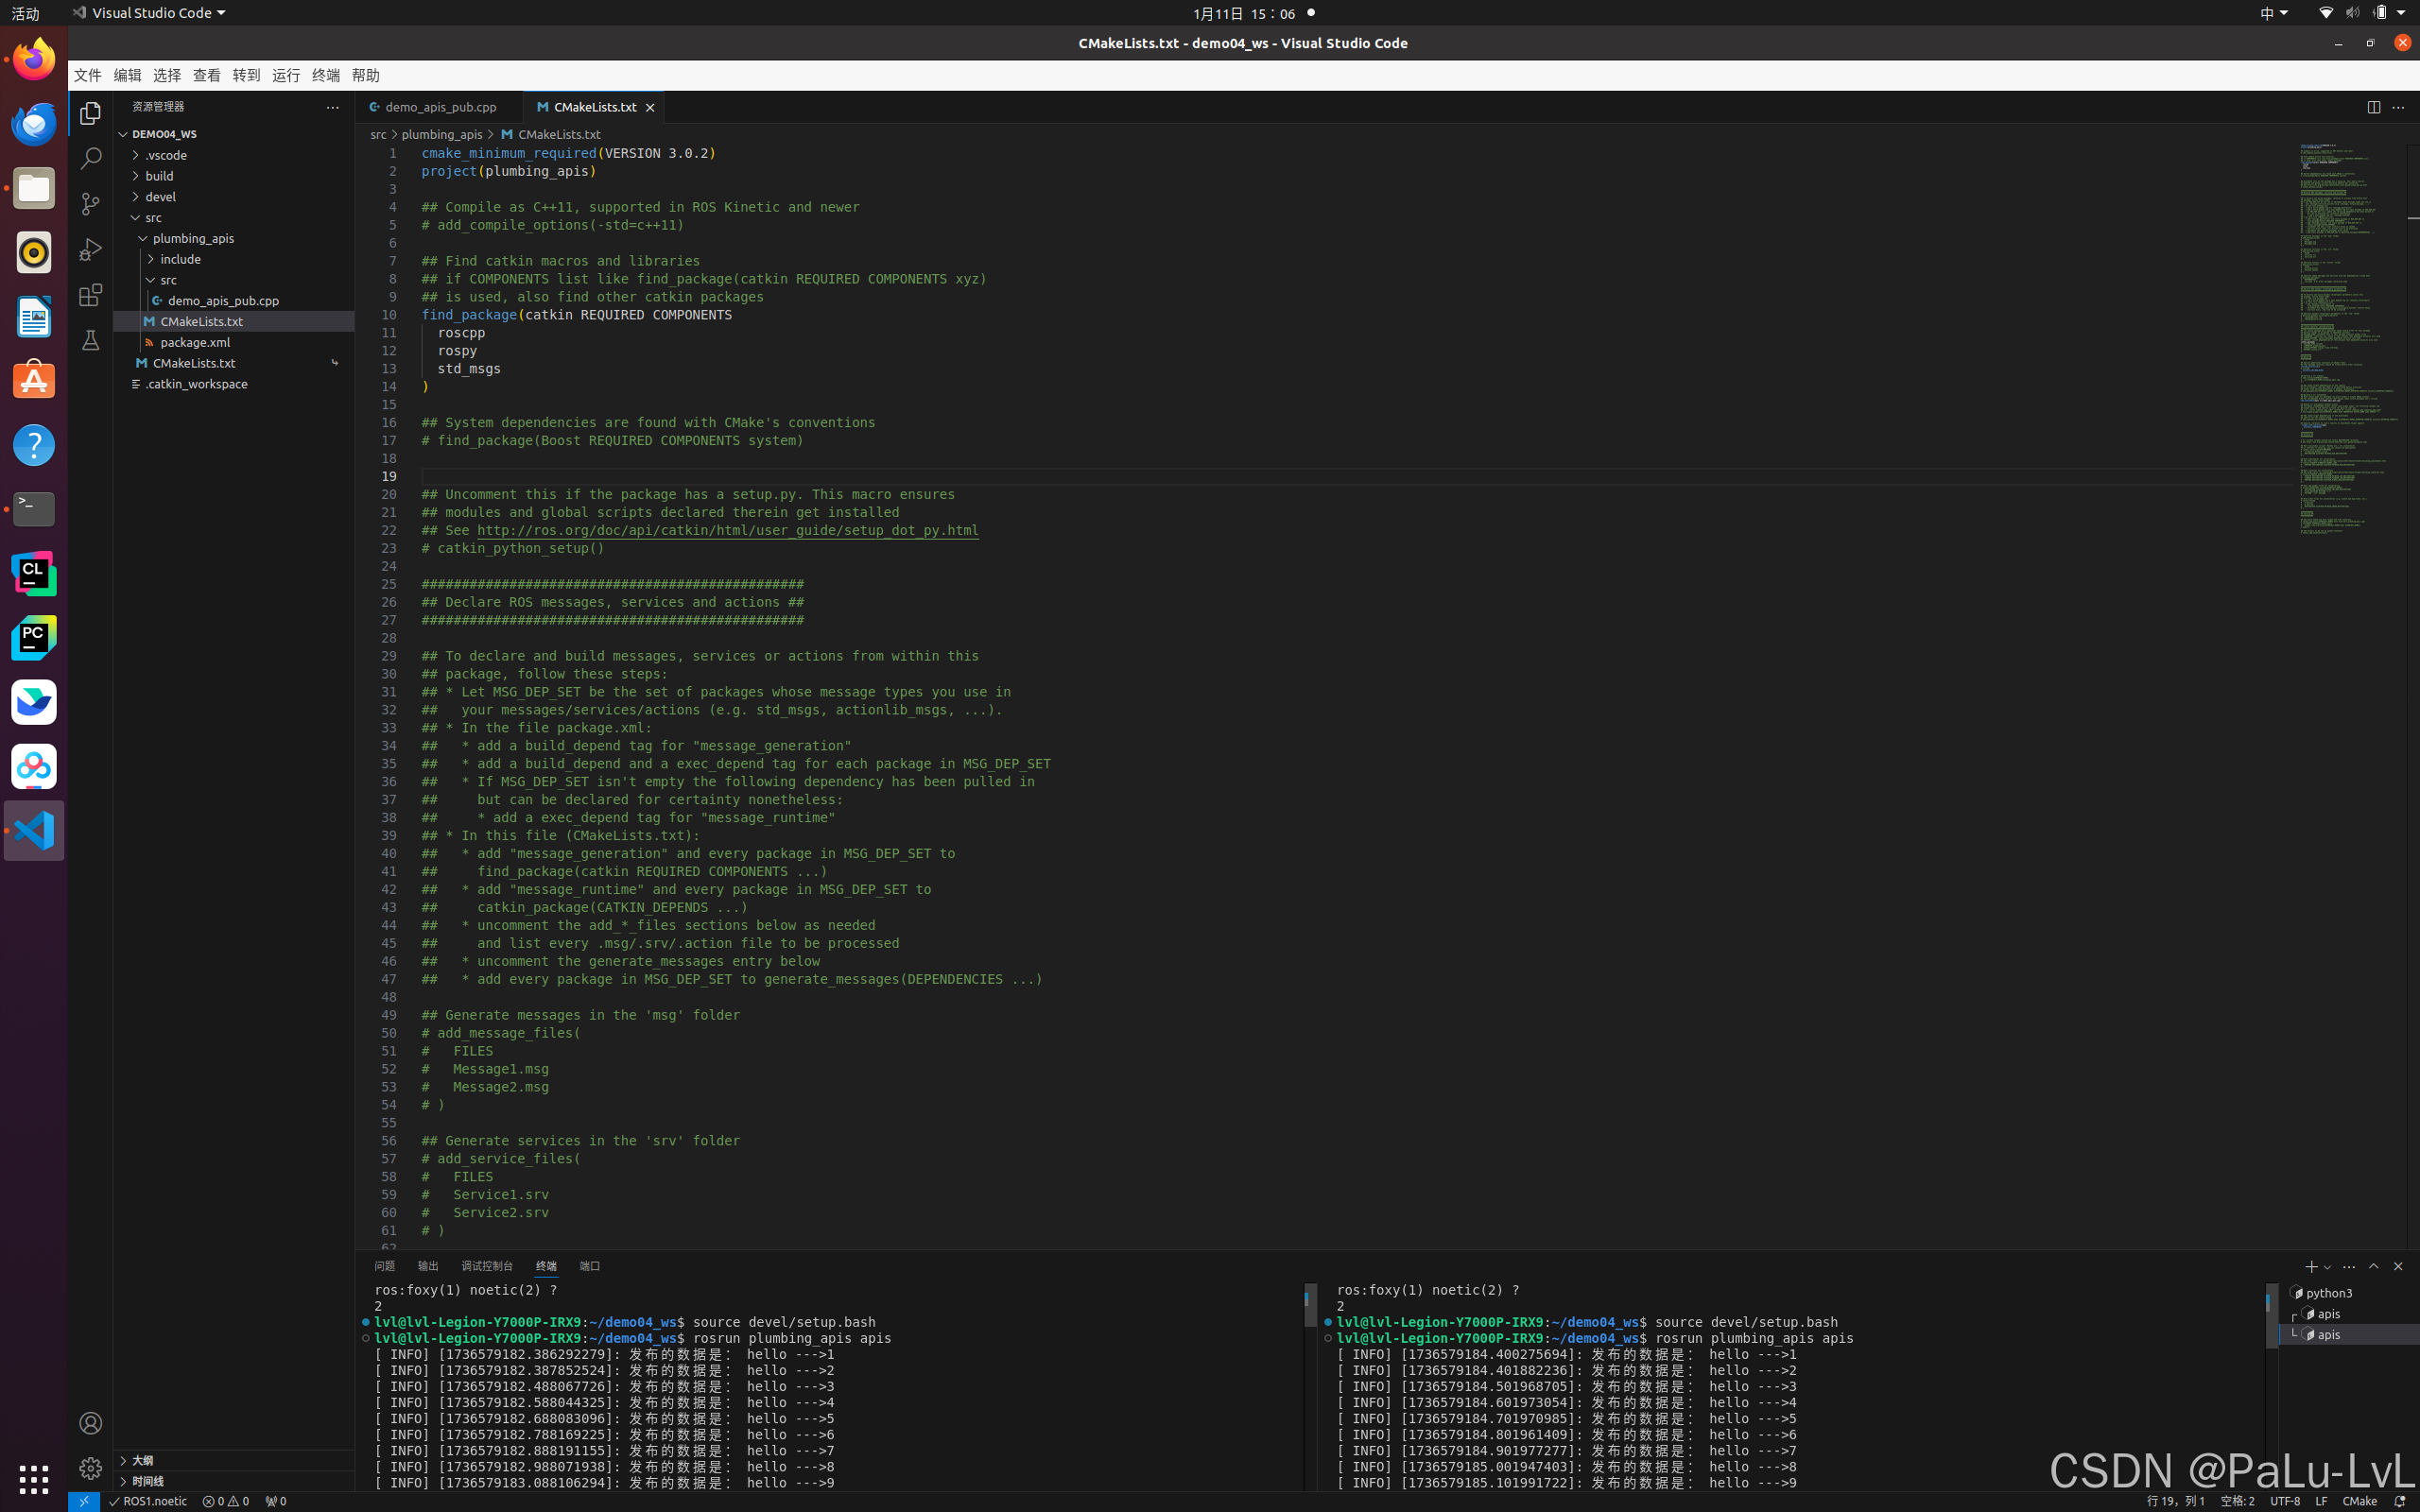The height and width of the screenshot is (1512, 2420).
Task: Toggle maximize panel size chevron
Action: coord(2373,1266)
